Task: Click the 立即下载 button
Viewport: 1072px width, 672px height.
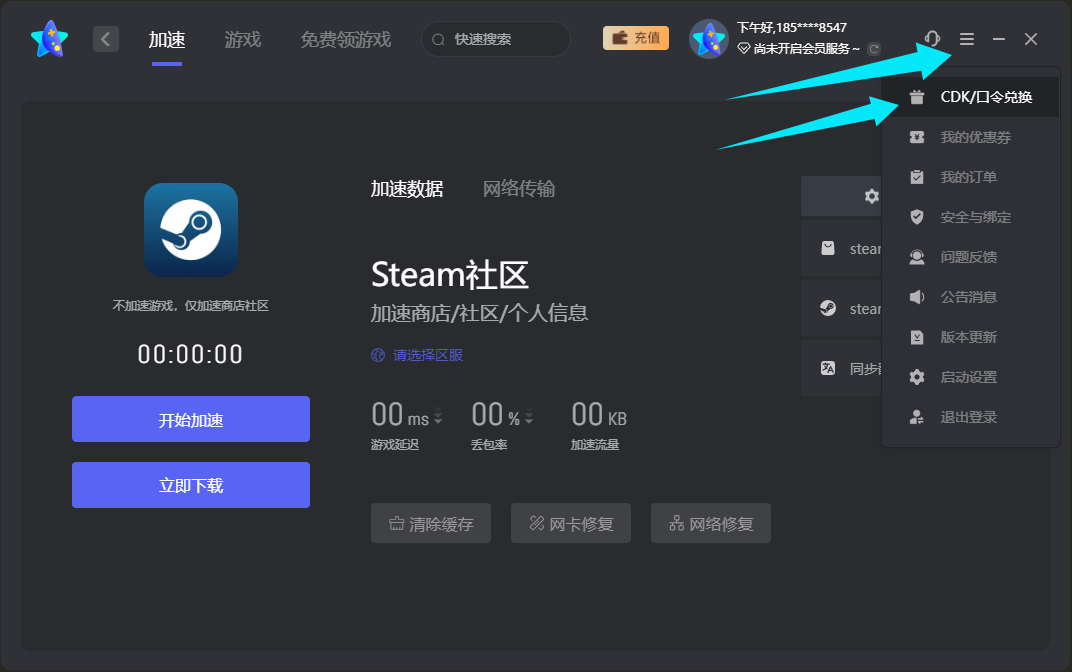Action: coord(191,485)
